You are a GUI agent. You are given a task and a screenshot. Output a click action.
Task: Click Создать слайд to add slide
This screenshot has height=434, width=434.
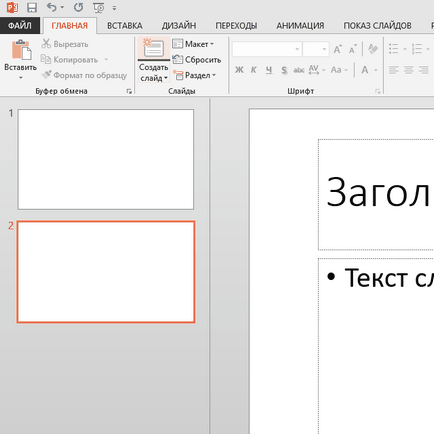154,60
